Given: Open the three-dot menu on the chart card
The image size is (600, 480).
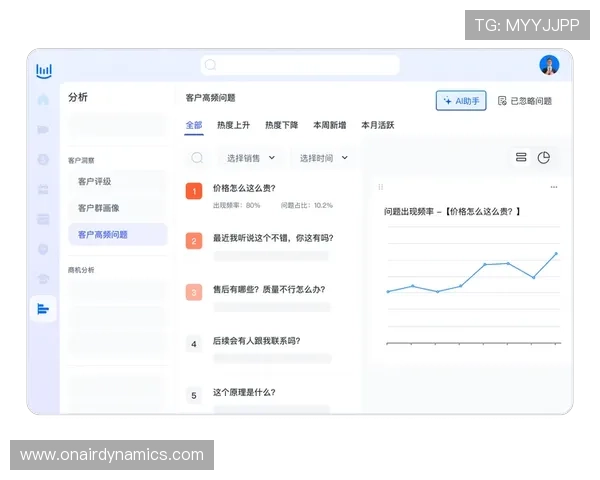Looking at the screenshot, I should coord(554,187).
